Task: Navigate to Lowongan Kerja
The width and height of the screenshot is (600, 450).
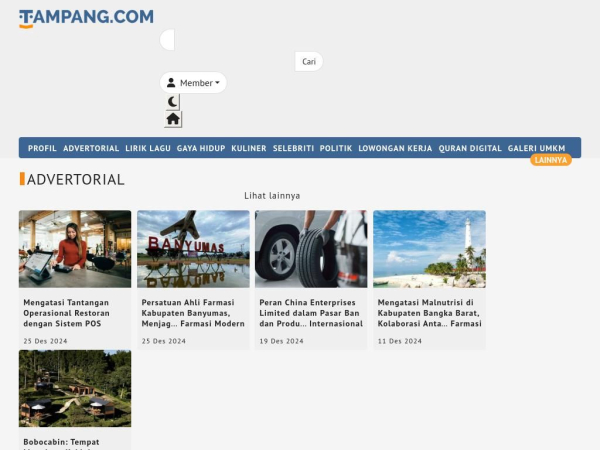Action: 395,148
